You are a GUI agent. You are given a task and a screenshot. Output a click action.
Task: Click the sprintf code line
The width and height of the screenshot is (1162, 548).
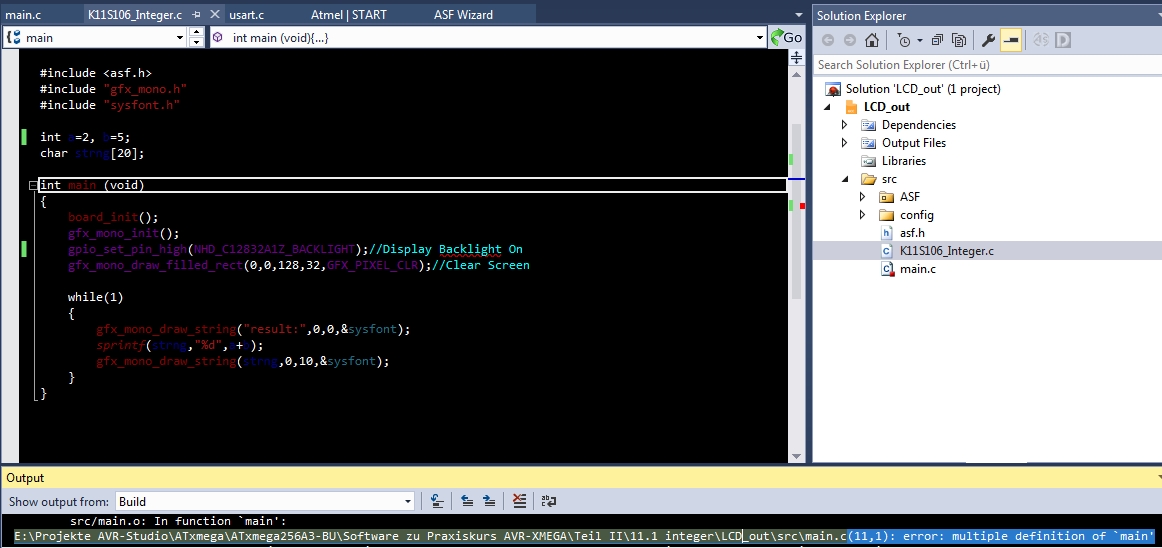click(179, 345)
